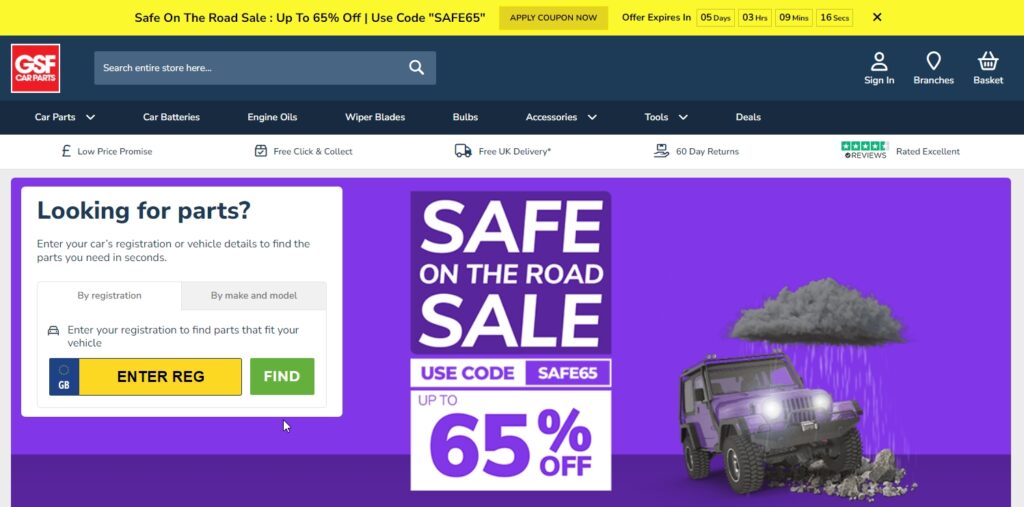Select the By registration tab

109,295
